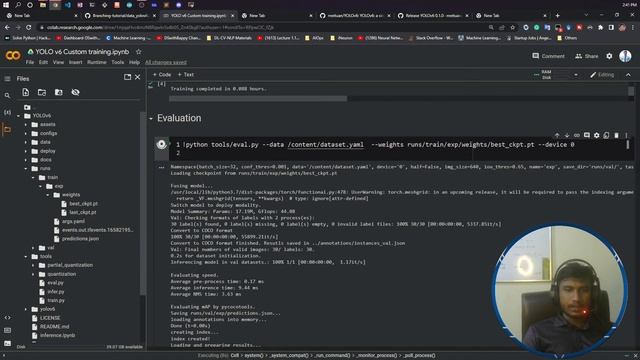
Task: Collapse the header with chevron
Action: [628, 75]
